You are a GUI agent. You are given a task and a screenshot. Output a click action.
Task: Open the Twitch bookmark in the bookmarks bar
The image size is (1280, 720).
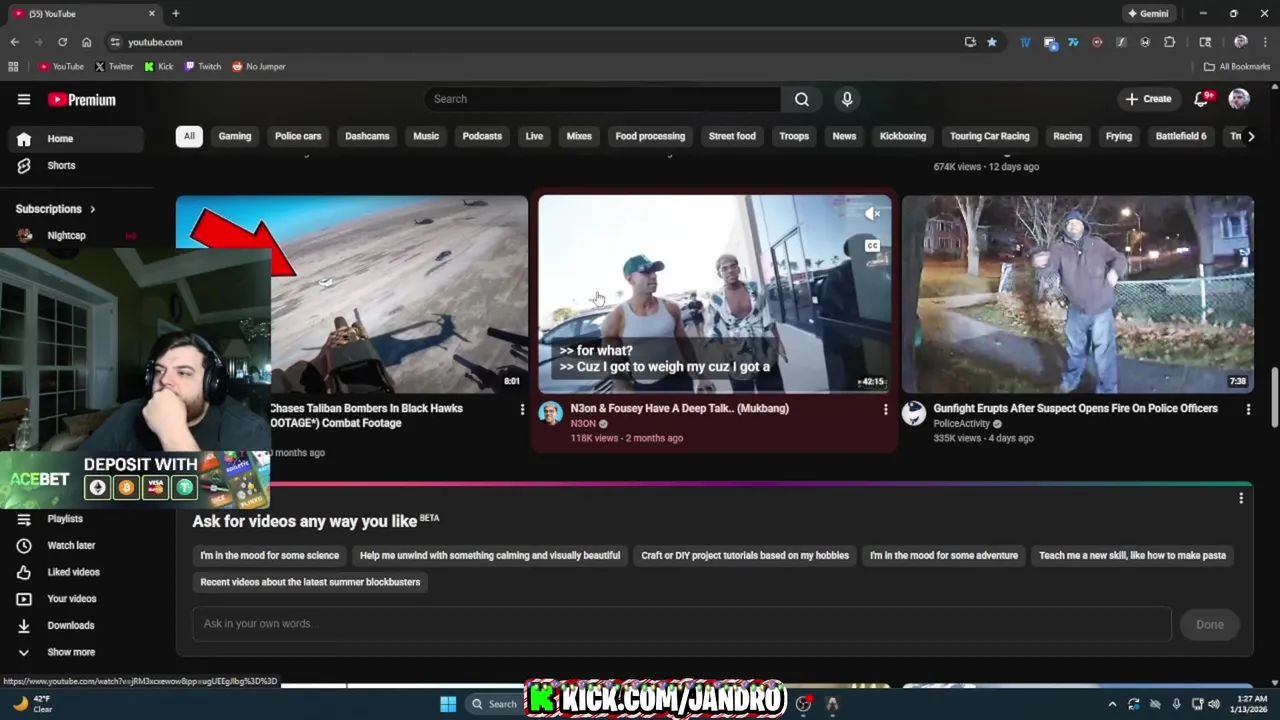coord(203,67)
